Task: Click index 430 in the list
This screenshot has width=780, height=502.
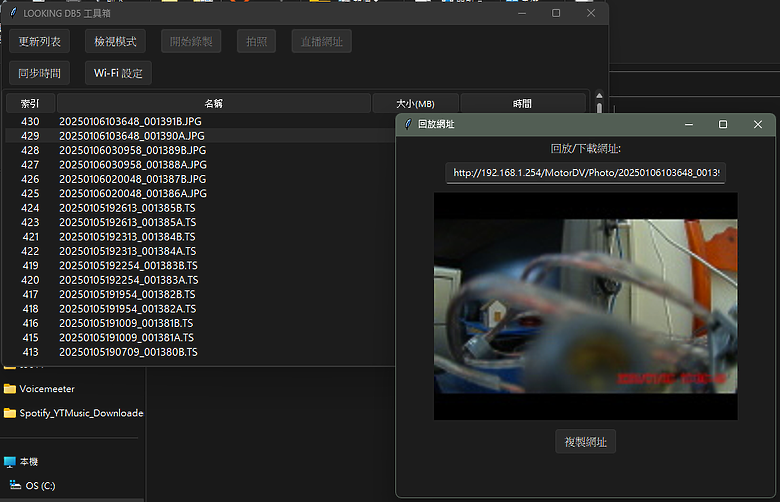Action: [30, 121]
